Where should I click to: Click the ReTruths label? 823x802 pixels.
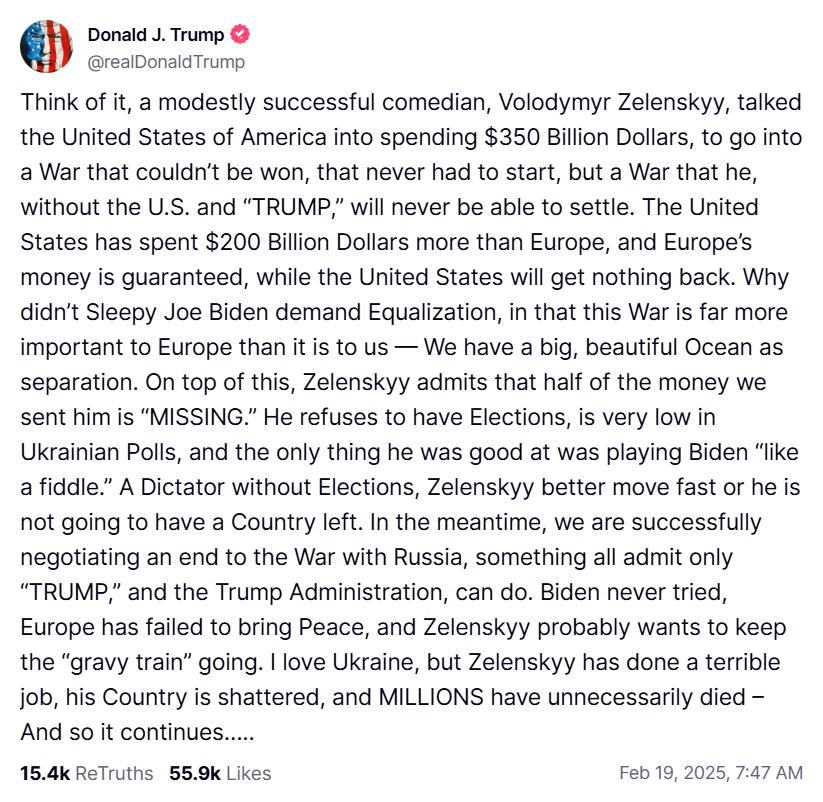tap(114, 773)
